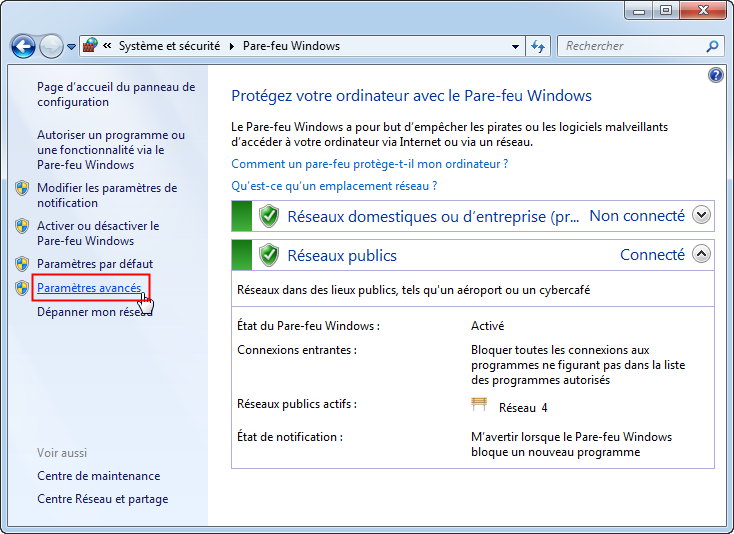
Task: Open Activer ou désactiver le Pare-feu Windows
Action: click(98, 233)
